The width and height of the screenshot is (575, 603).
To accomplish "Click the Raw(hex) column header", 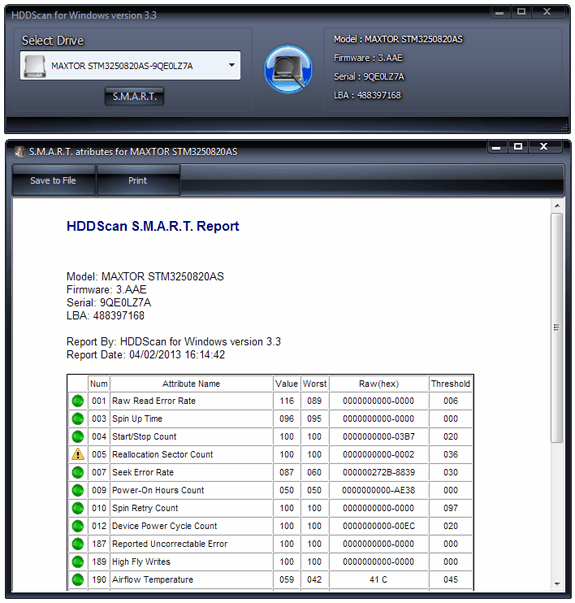I will tap(378, 384).
